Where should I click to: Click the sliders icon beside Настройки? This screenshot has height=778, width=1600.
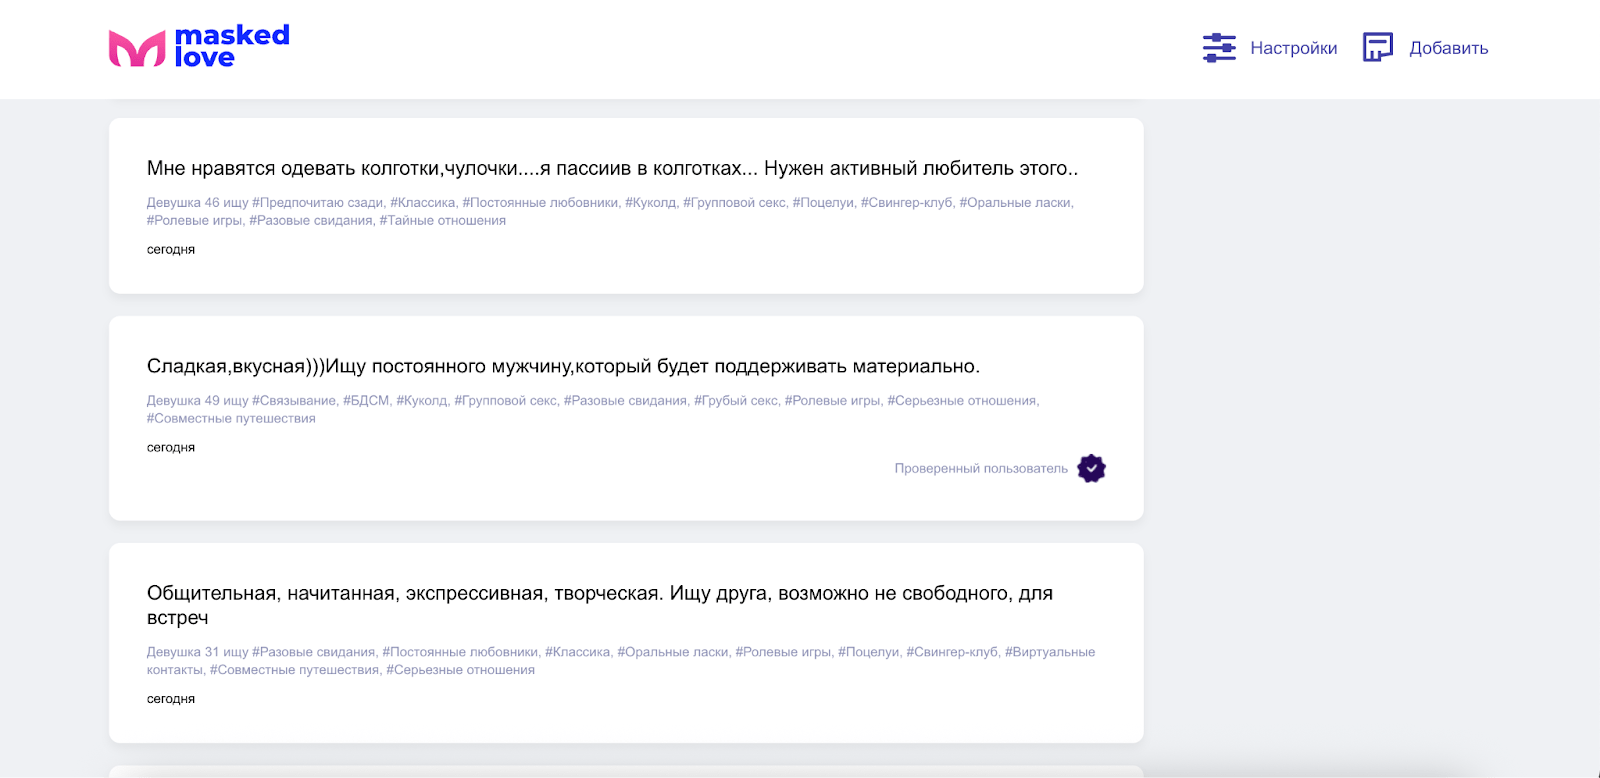click(x=1219, y=48)
